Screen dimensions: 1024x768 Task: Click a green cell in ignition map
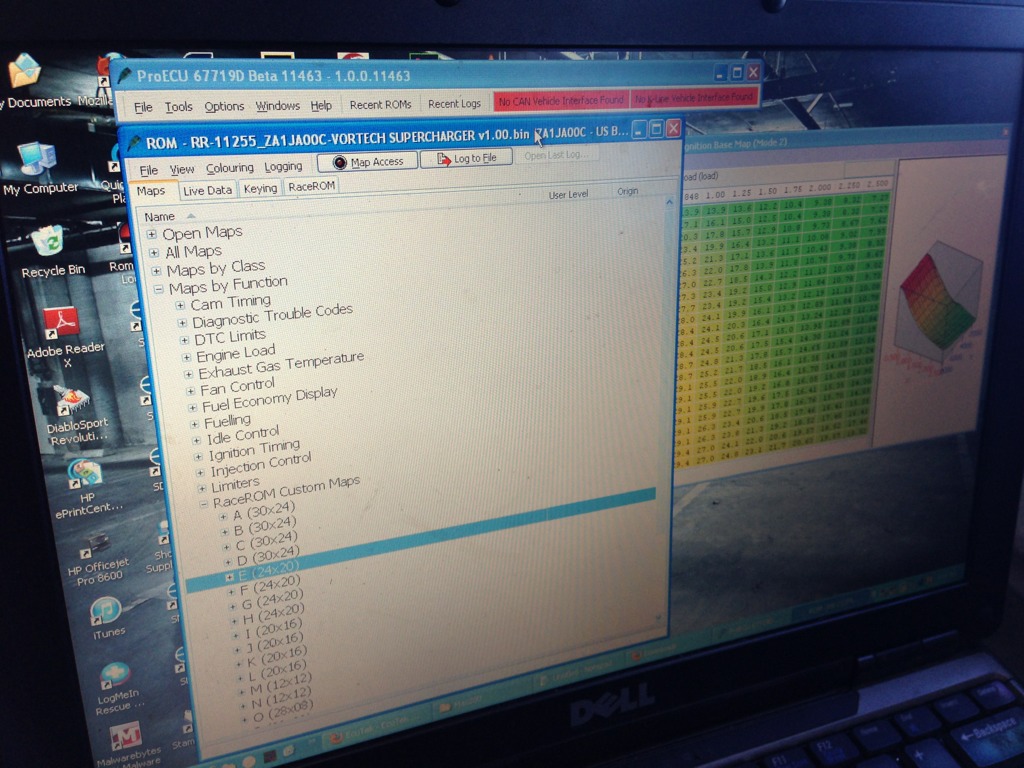click(x=800, y=300)
